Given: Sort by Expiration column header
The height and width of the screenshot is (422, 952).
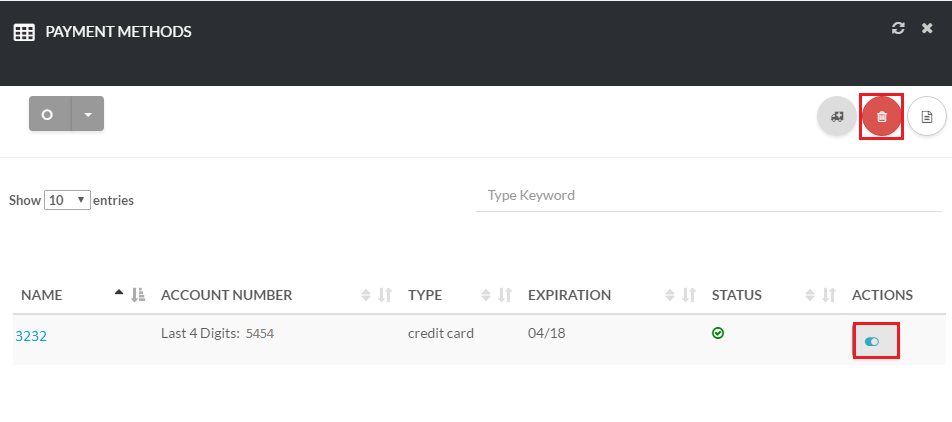Looking at the screenshot, I should pos(569,295).
